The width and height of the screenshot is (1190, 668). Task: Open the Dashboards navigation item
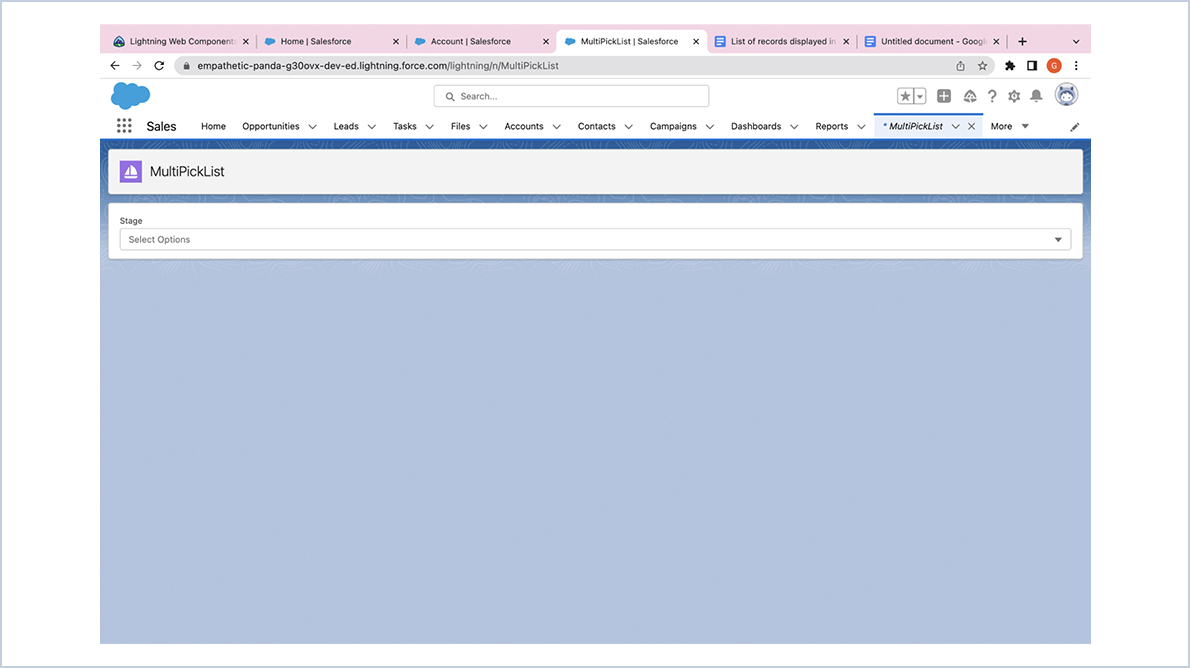(x=755, y=126)
